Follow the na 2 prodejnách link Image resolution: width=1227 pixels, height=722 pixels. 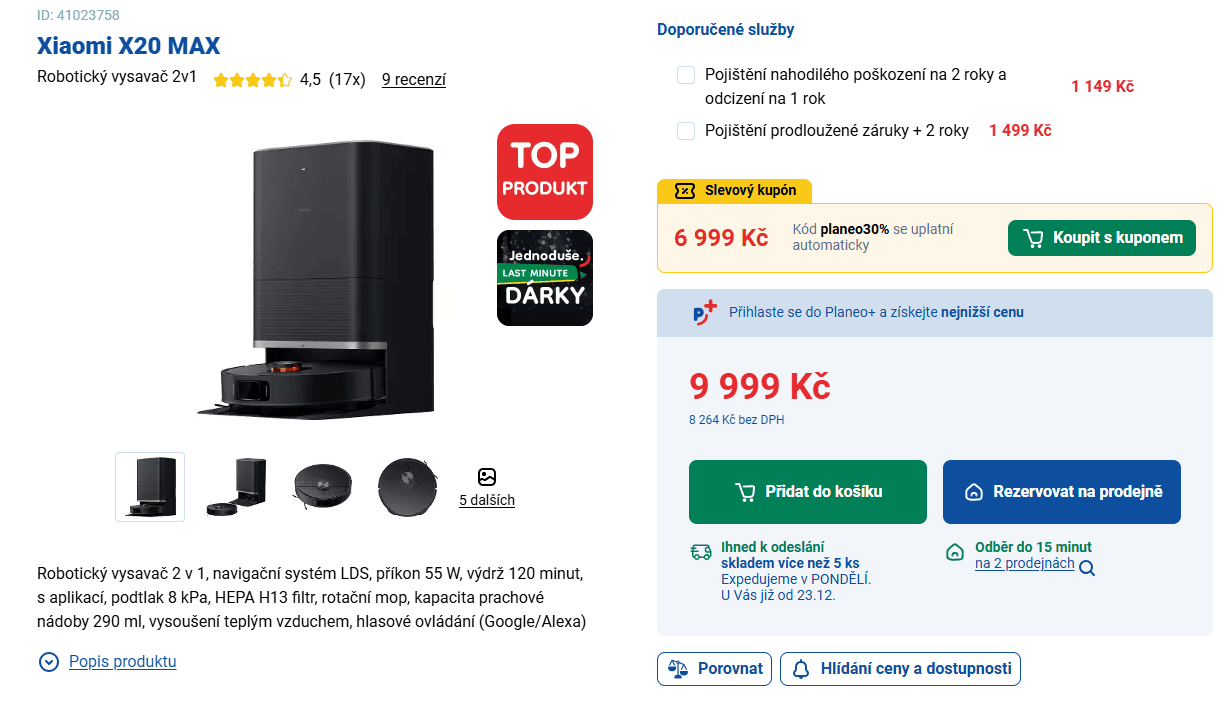[x=1026, y=564]
